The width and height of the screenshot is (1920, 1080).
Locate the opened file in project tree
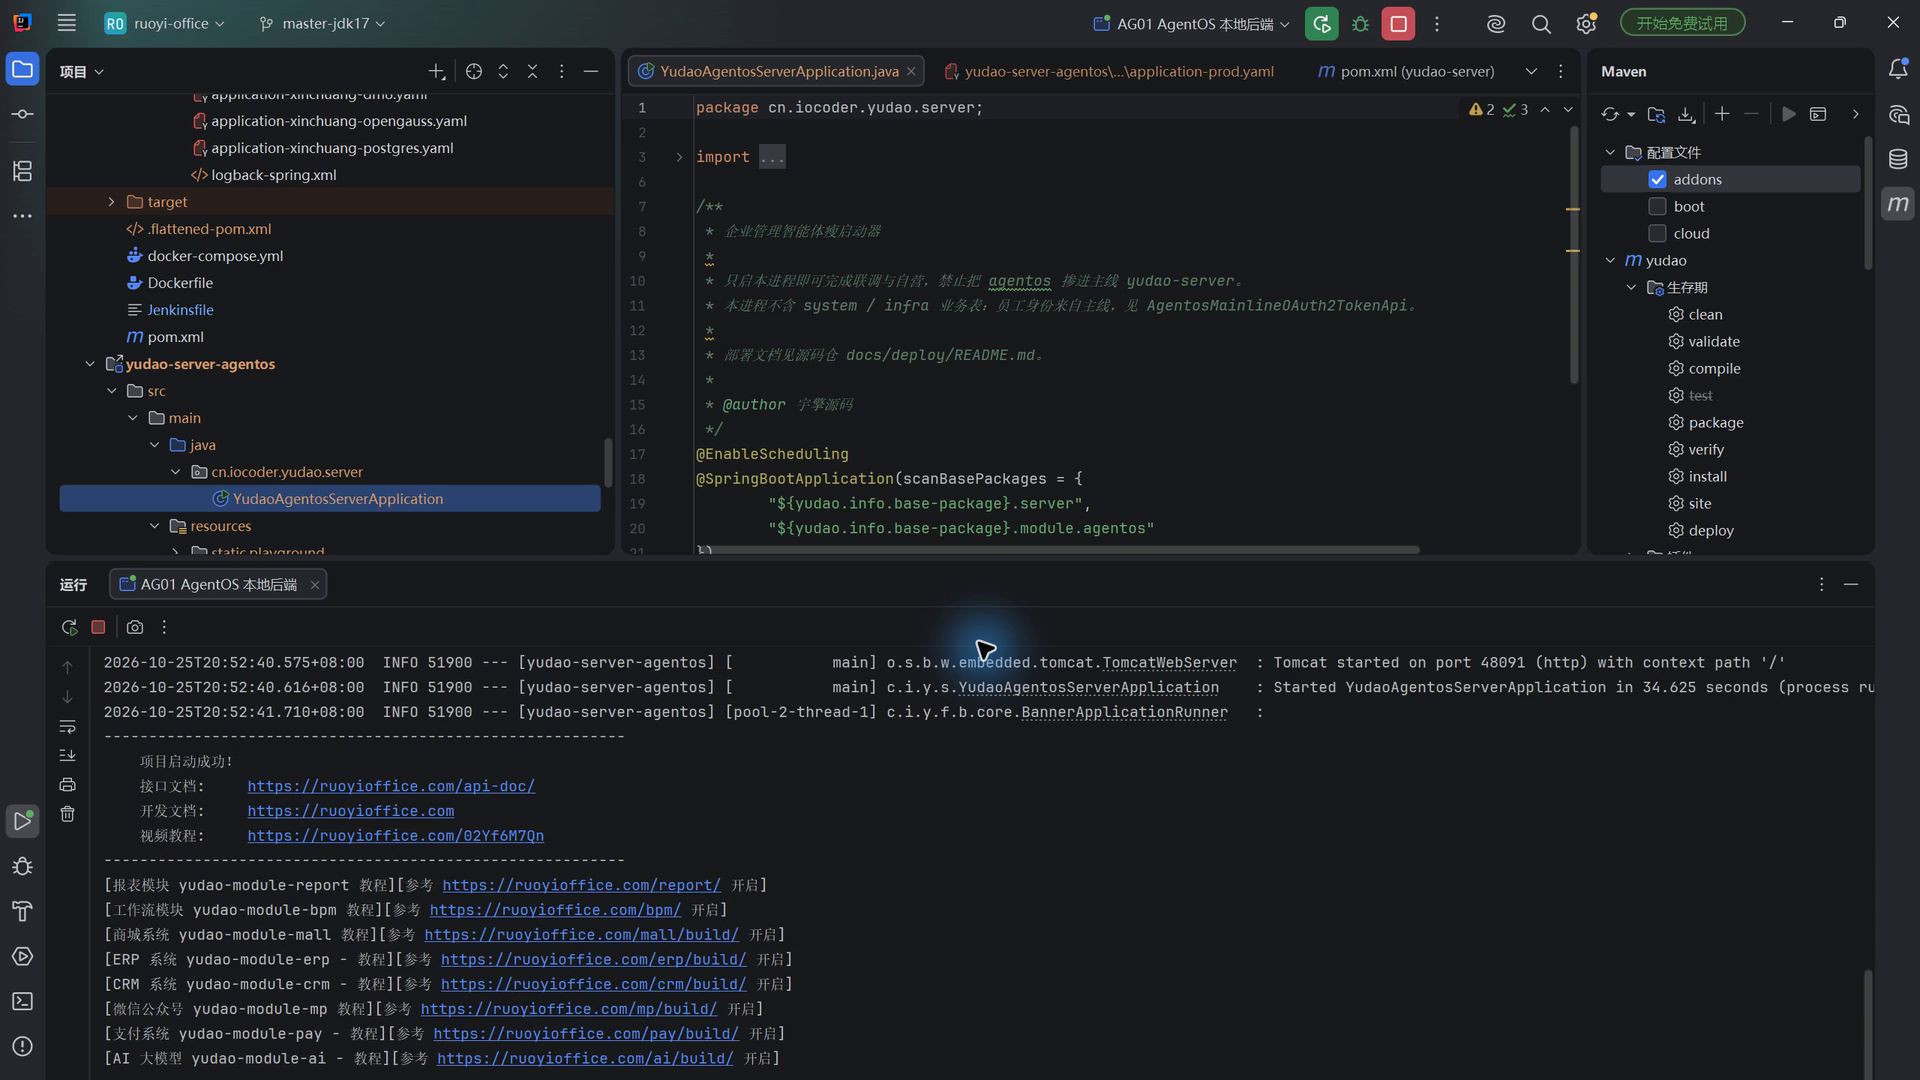click(x=474, y=71)
